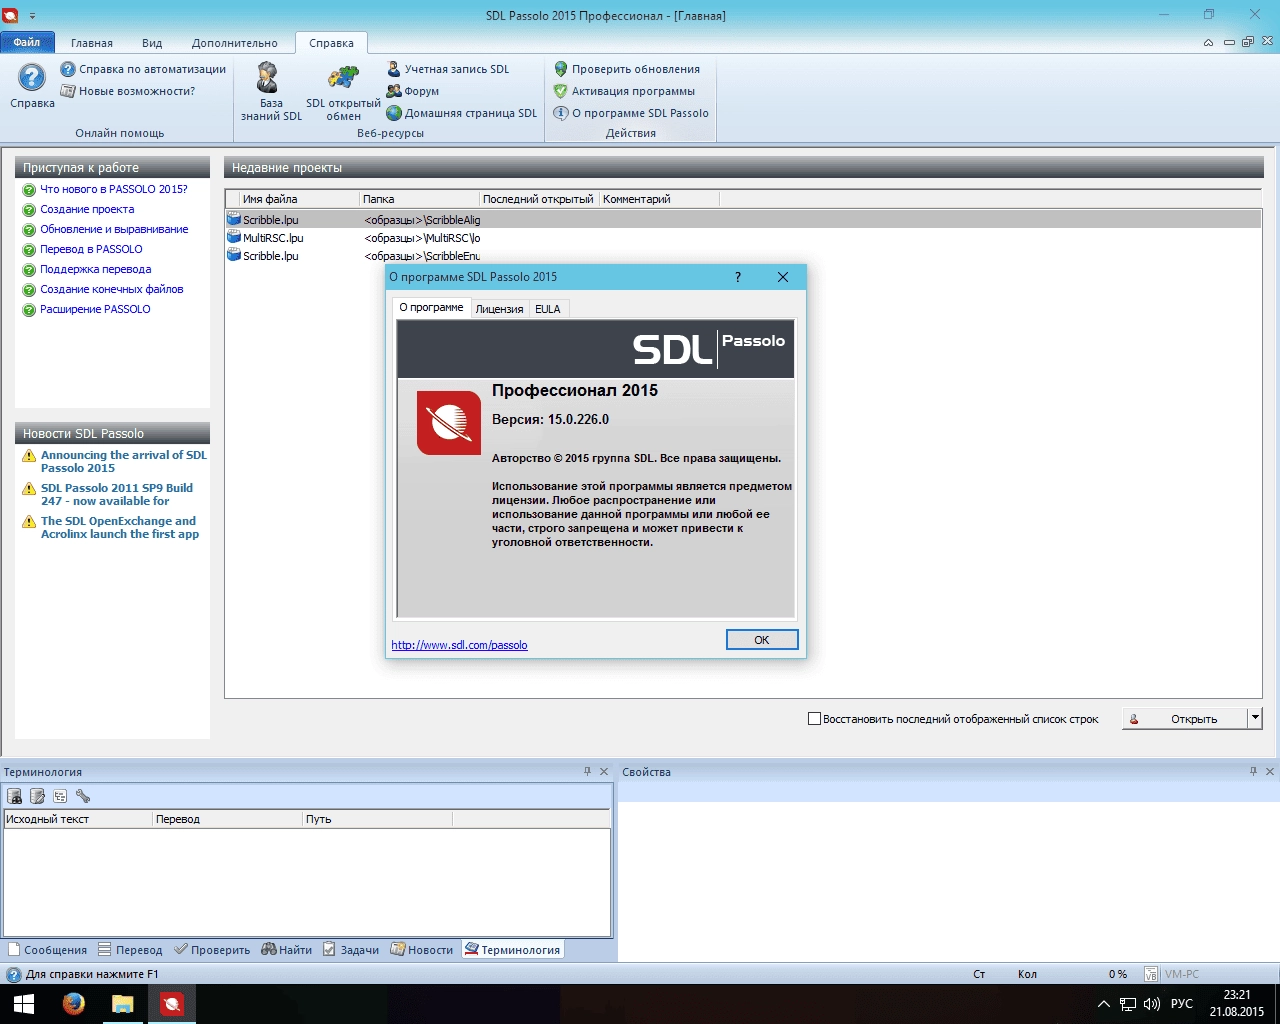1280x1024 pixels.
Task: Click Активация программы
Action: [x=624, y=91]
